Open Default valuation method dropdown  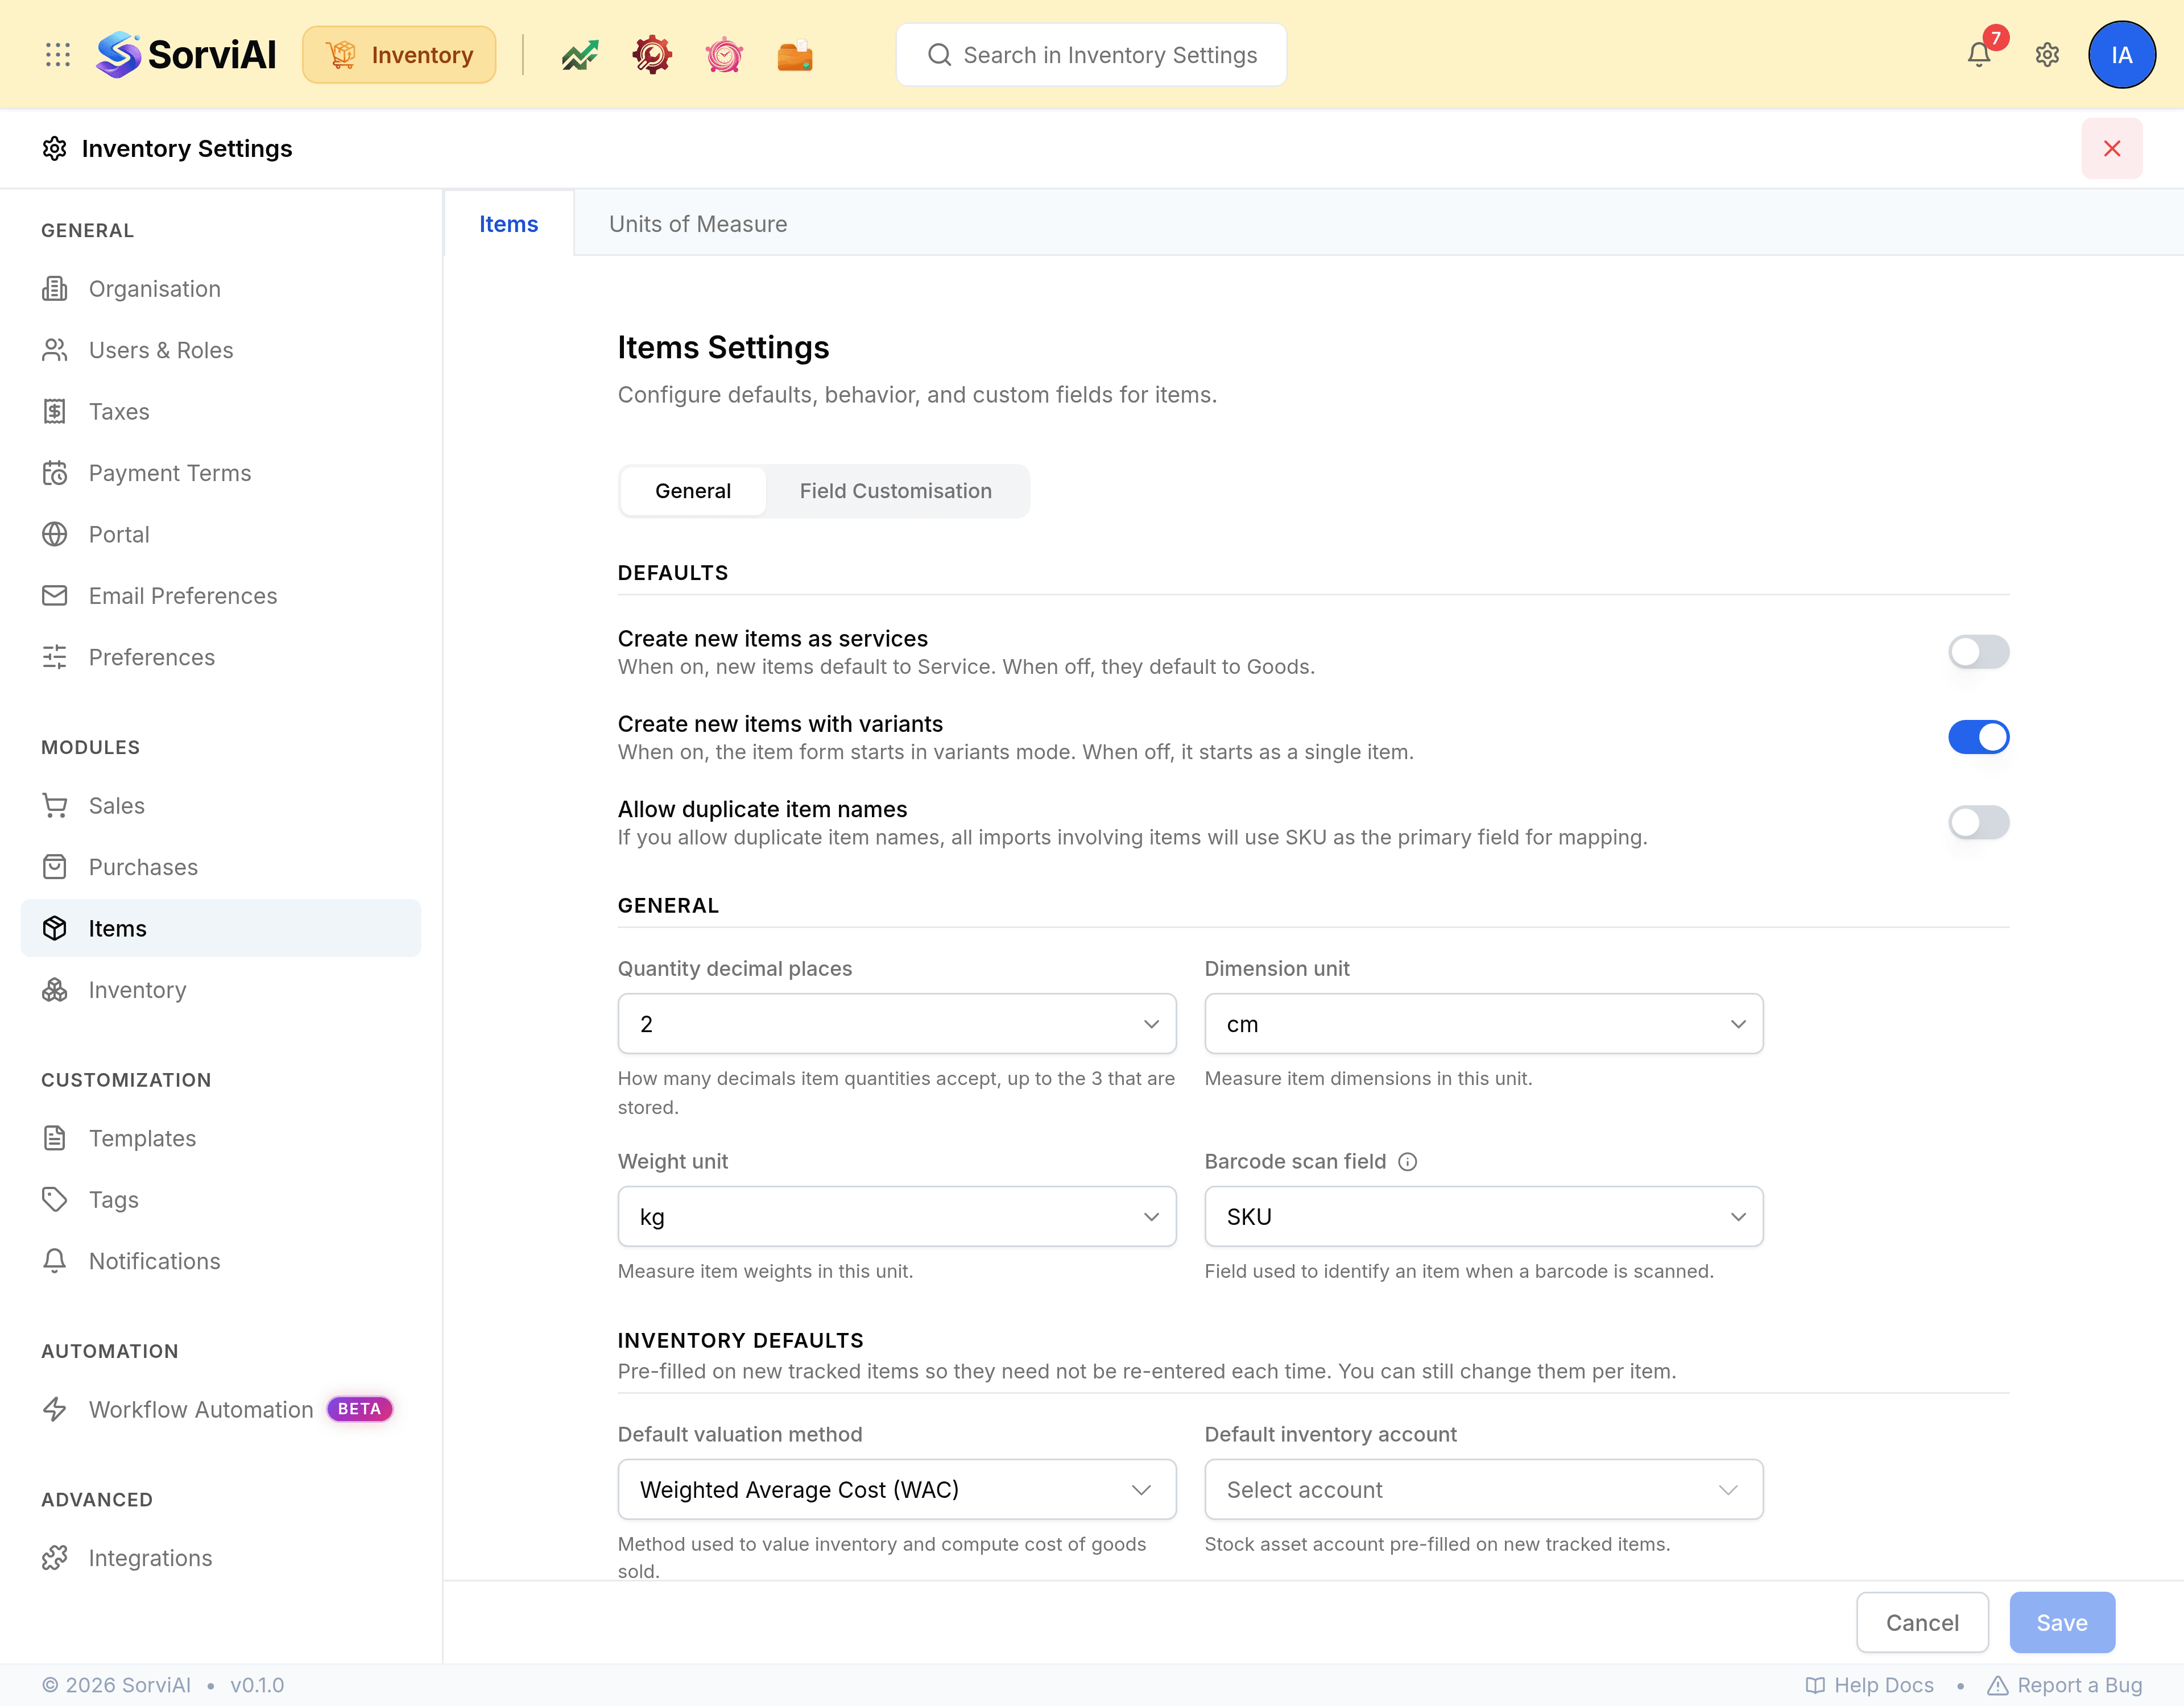pos(896,1489)
